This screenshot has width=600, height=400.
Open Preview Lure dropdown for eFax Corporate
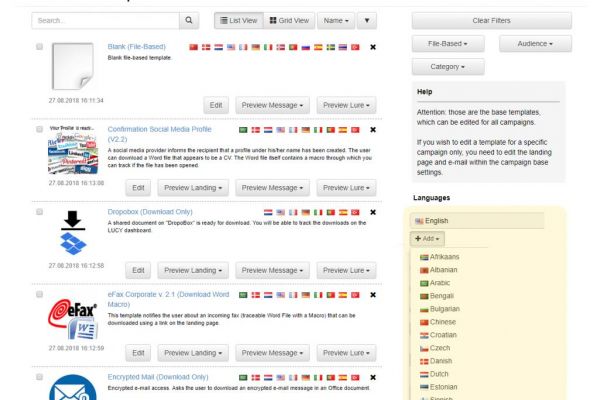(x=346, y=353)
